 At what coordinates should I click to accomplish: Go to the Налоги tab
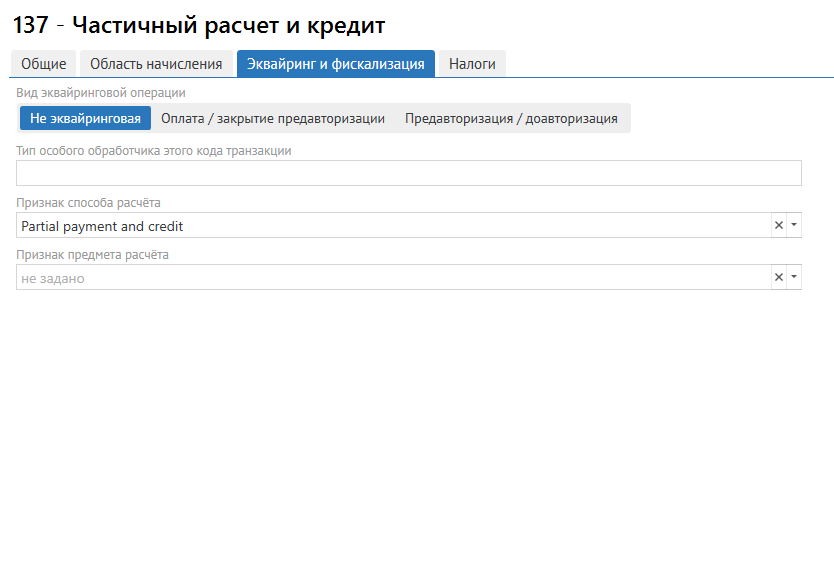(x=472, y=64)
